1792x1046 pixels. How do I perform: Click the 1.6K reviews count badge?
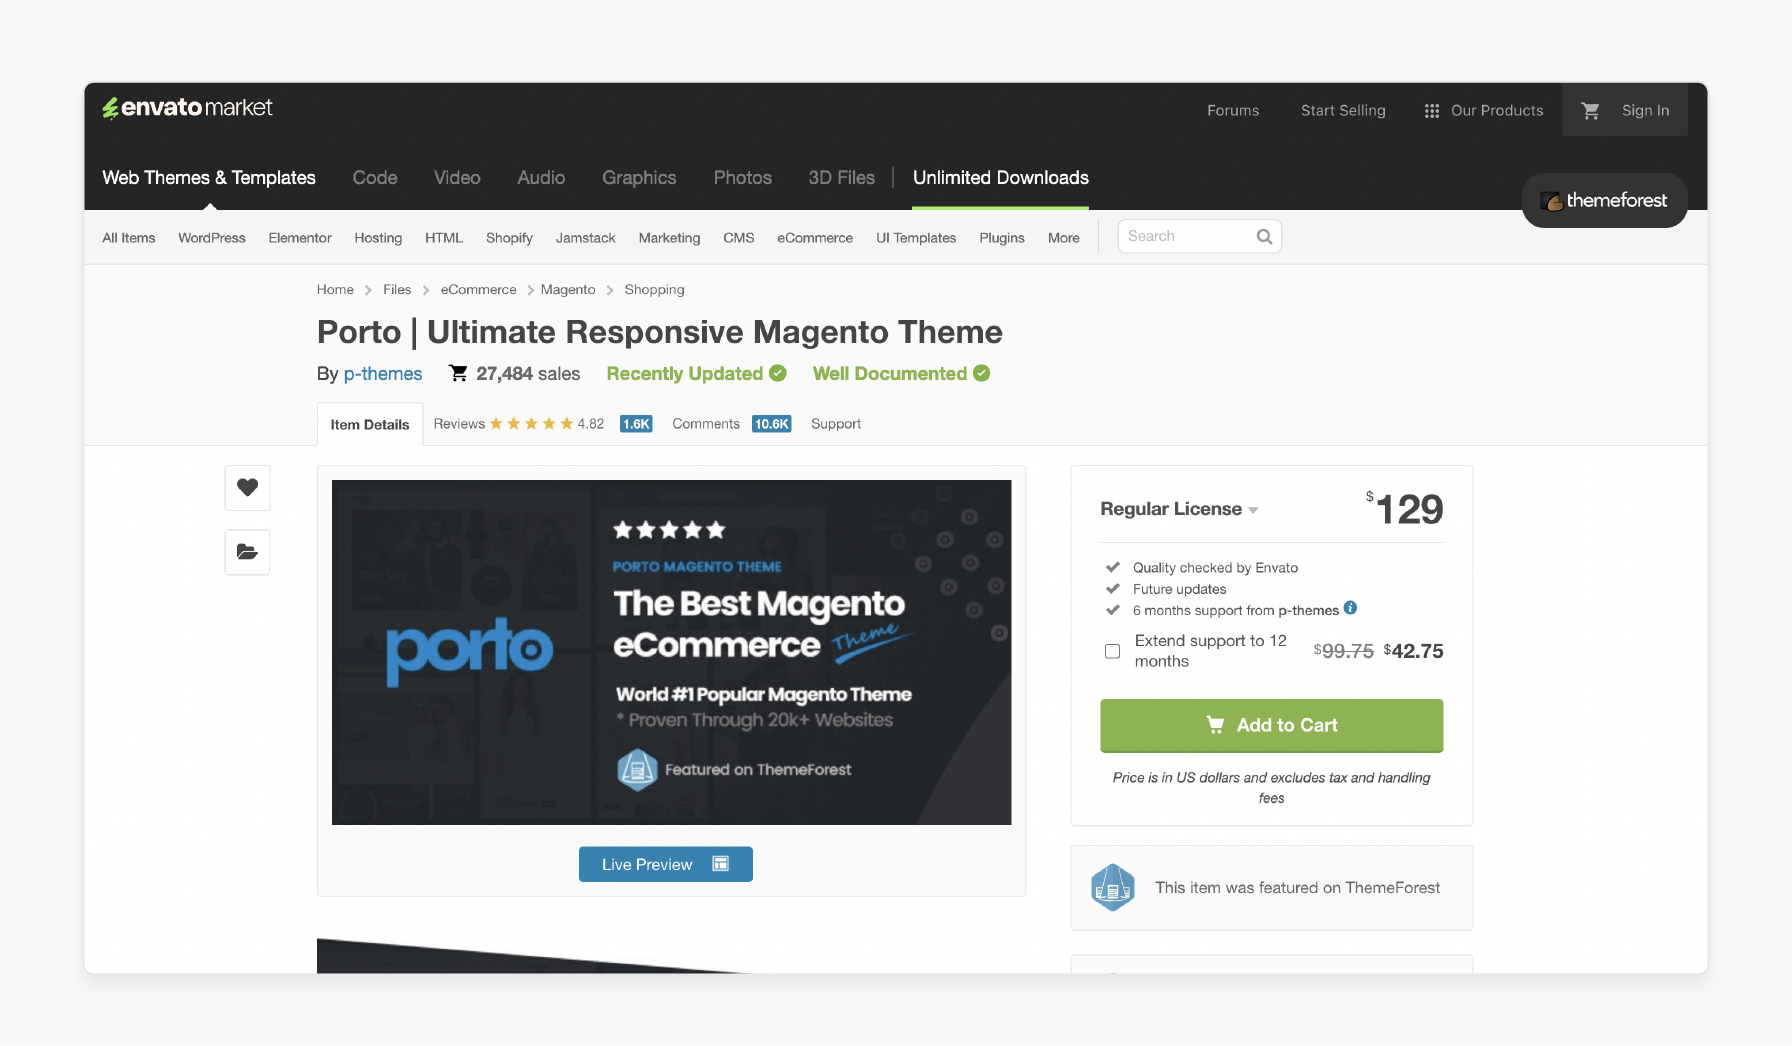click(636, 424)
